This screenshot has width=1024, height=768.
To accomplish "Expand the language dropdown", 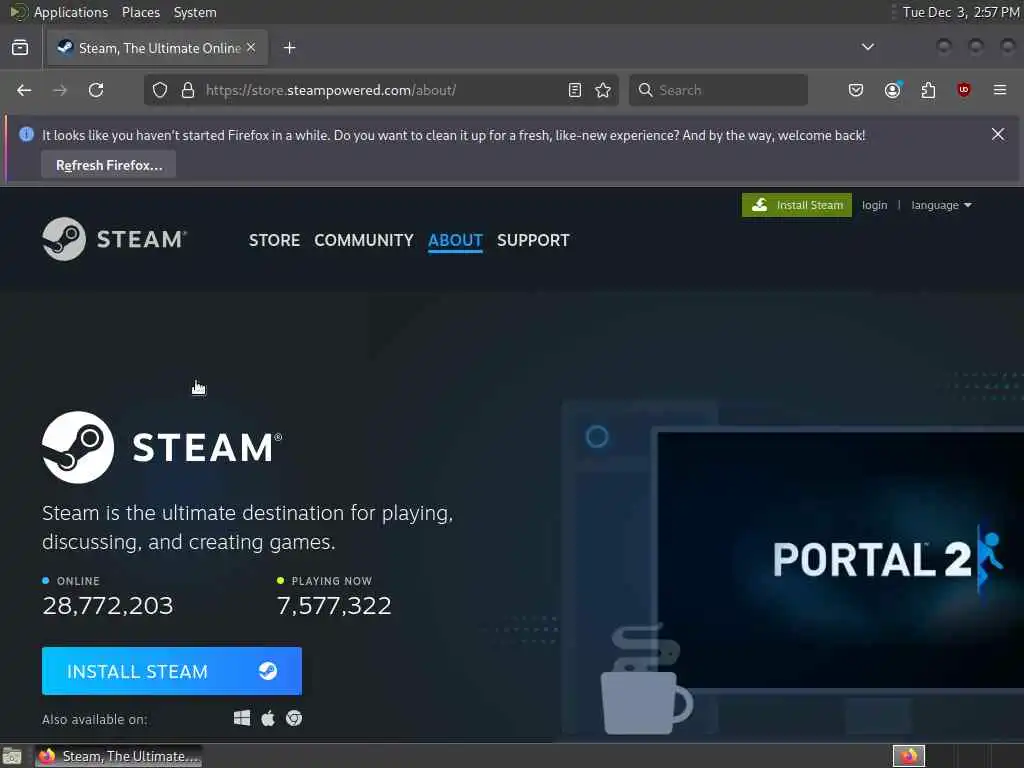I will point(941,205).
